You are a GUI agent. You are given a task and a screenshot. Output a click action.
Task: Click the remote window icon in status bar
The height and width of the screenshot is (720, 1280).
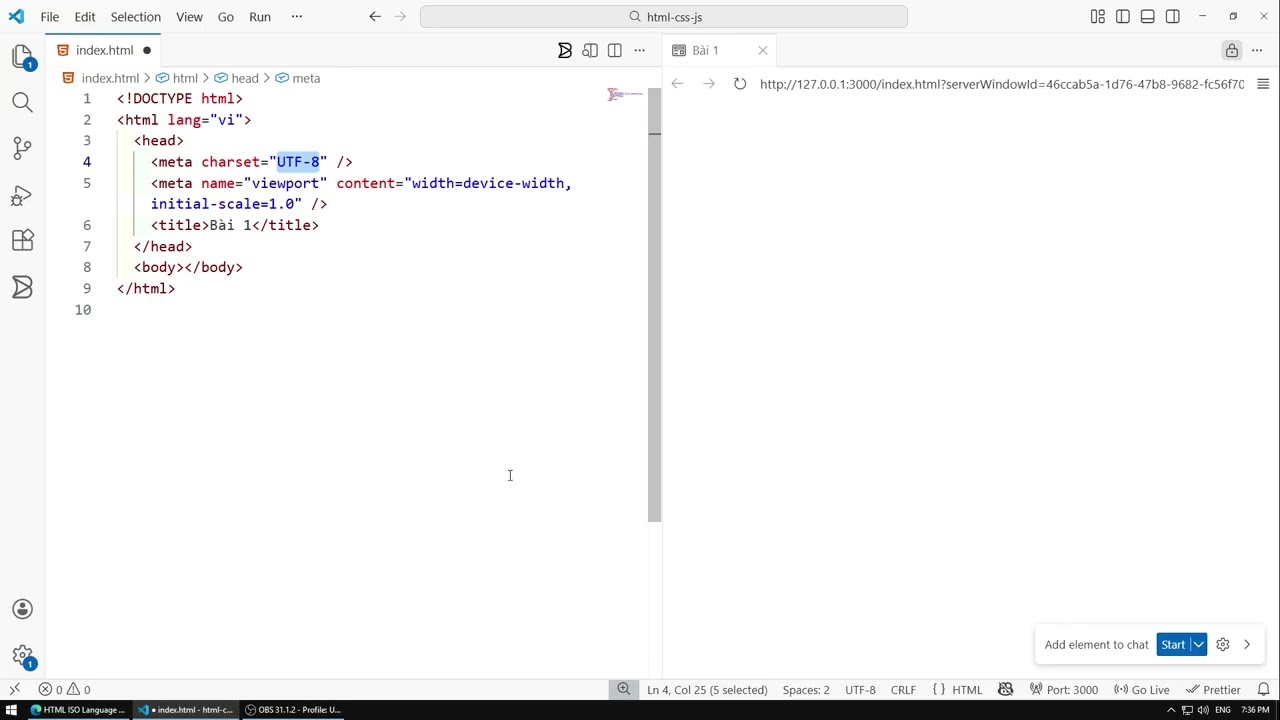click(15, 689)
